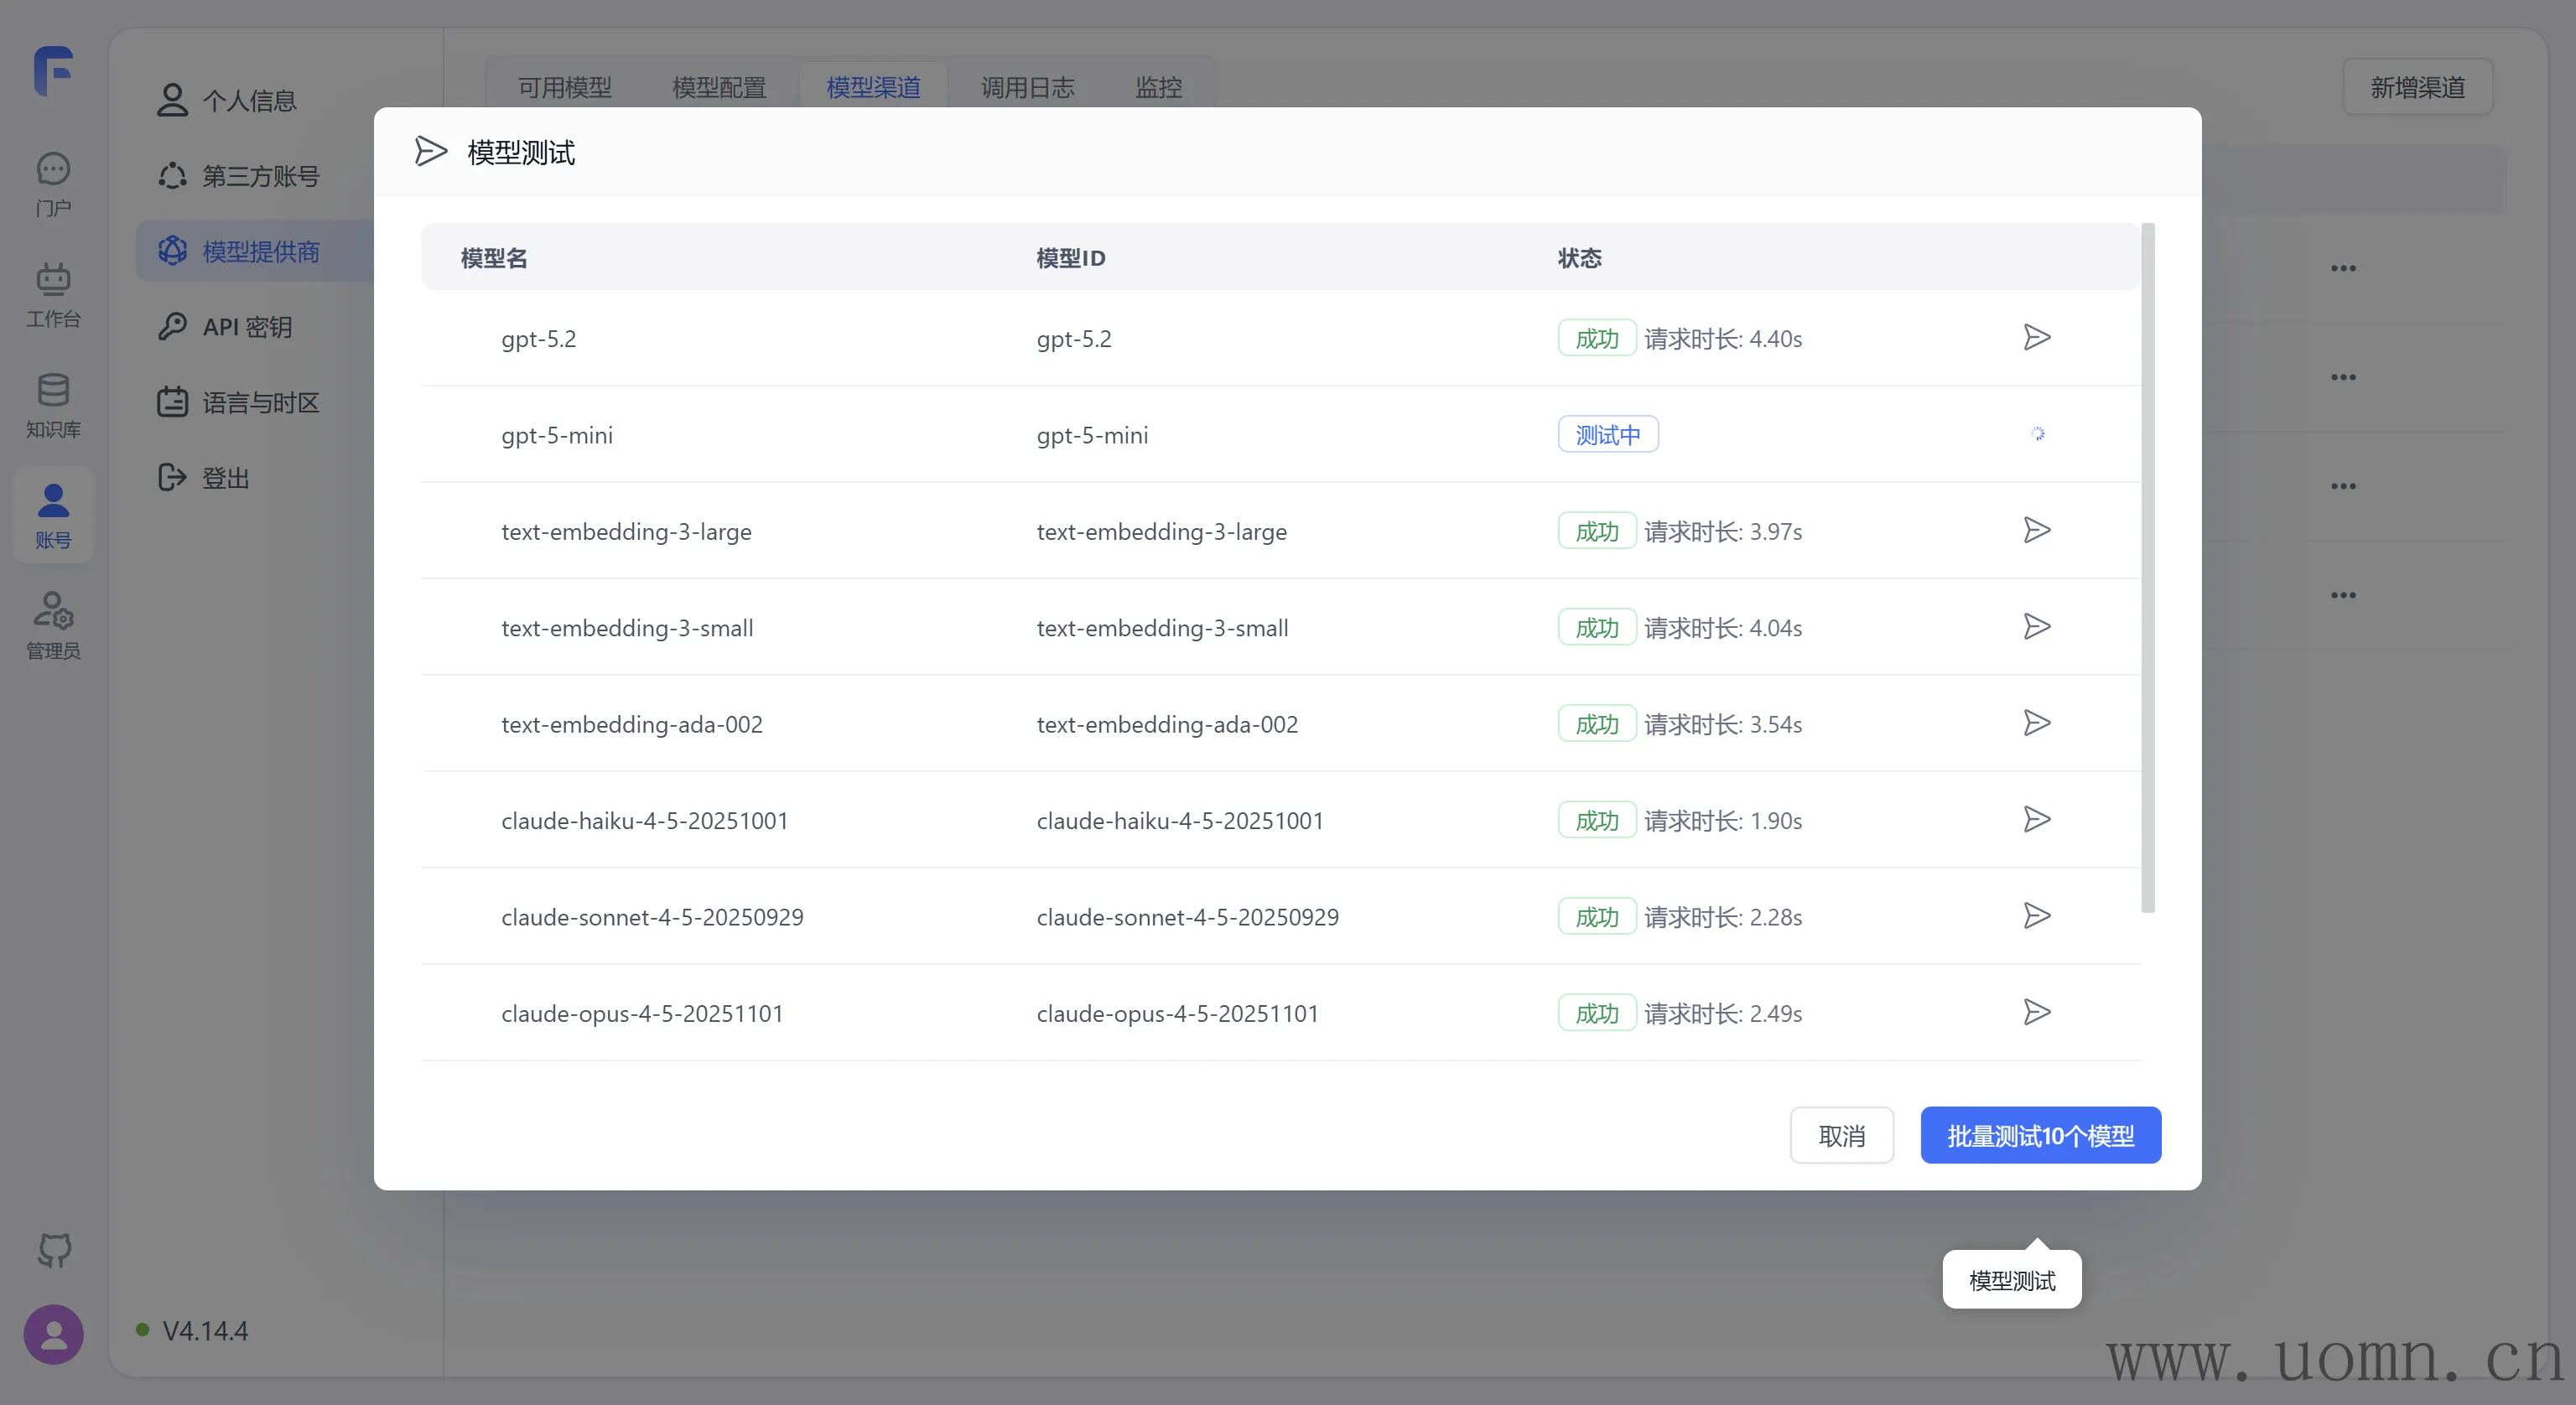Viewport: 2576px width, 1405px height.
Task: Test the claude-opus-4-5-20251101 model
Action: pos(2036,1013)
